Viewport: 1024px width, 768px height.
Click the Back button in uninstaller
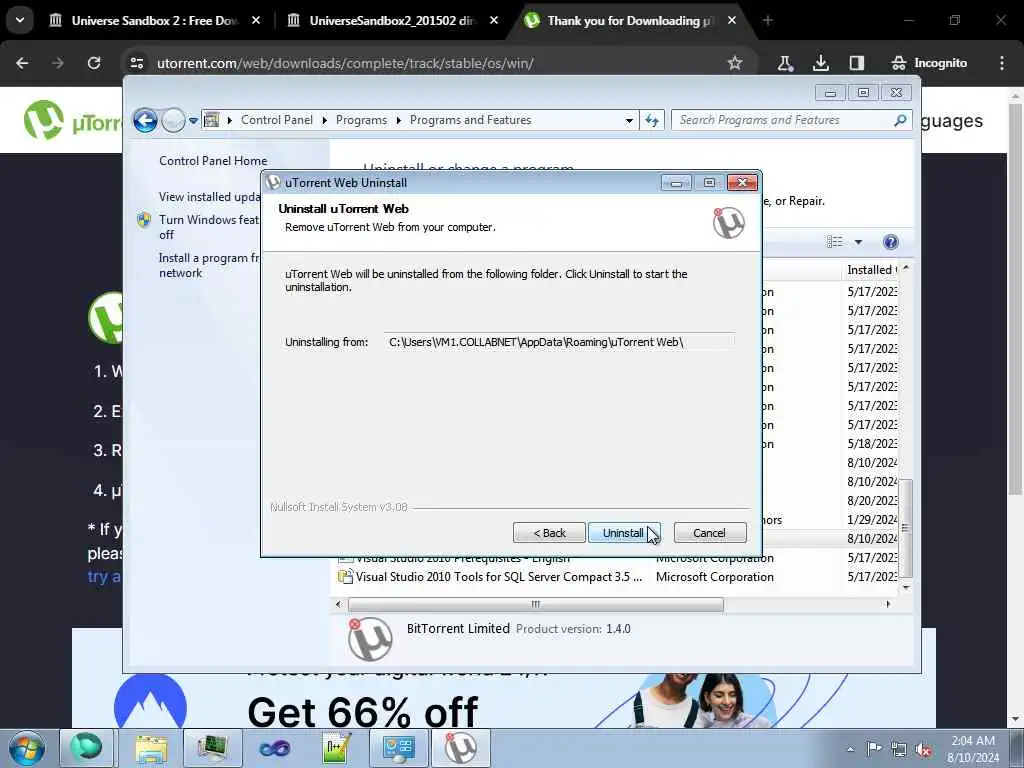pos(549,533)
